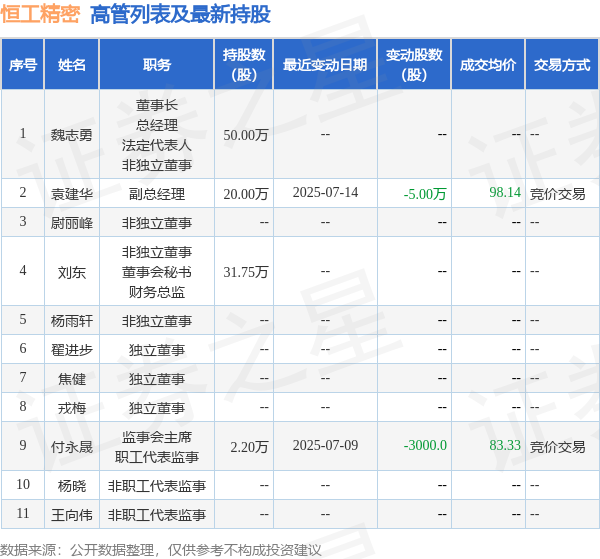The image size is (600, 559).
Task: Select the 交易方式 column header
Action: 562,65
